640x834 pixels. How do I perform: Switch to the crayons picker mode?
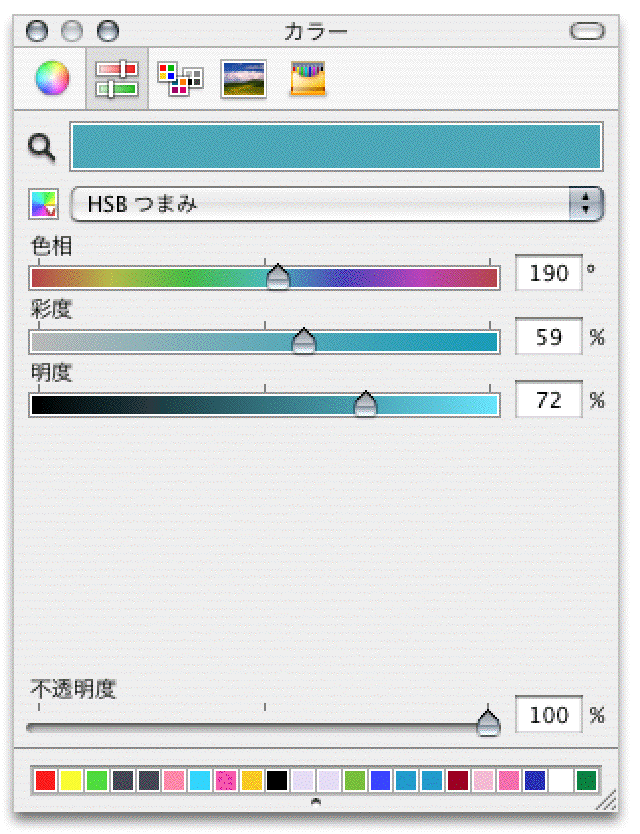(308, 79)
